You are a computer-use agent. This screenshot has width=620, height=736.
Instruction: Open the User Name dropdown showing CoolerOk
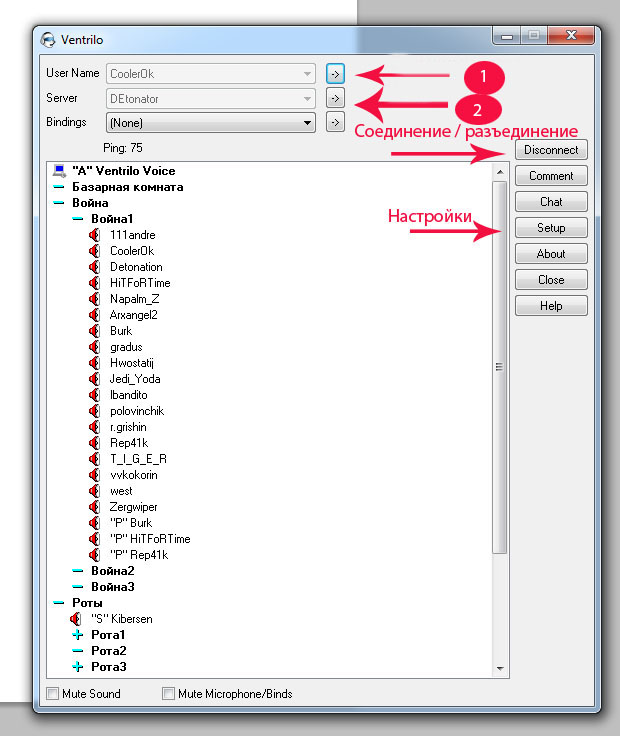tap(211, 74)
